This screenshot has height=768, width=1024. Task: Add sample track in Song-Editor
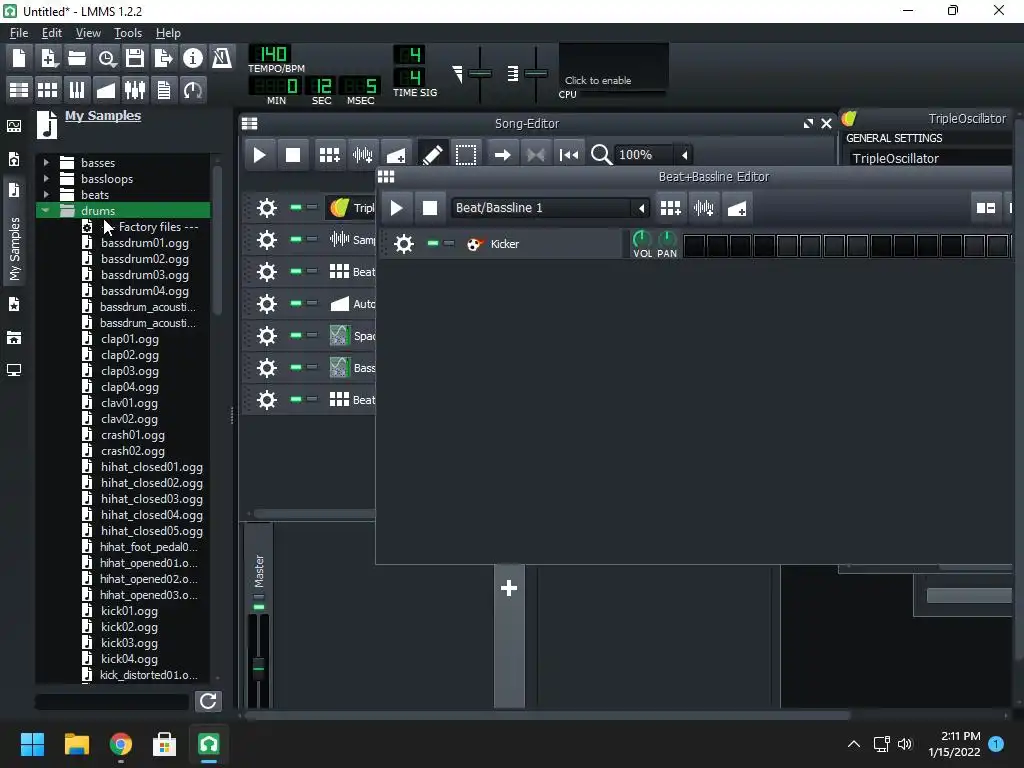(362, 155)
